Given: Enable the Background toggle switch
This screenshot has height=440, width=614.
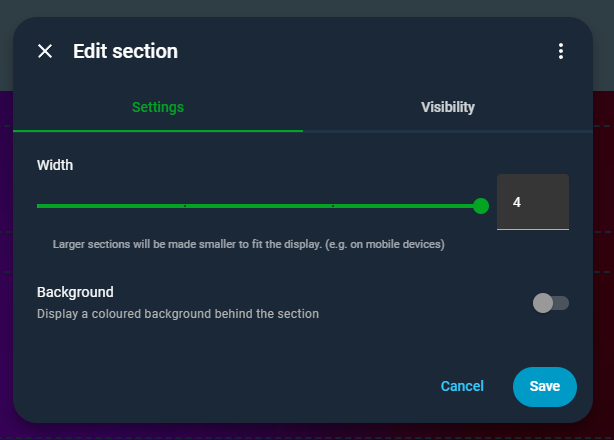Looking at the screenshot, I should pos(551,303).
